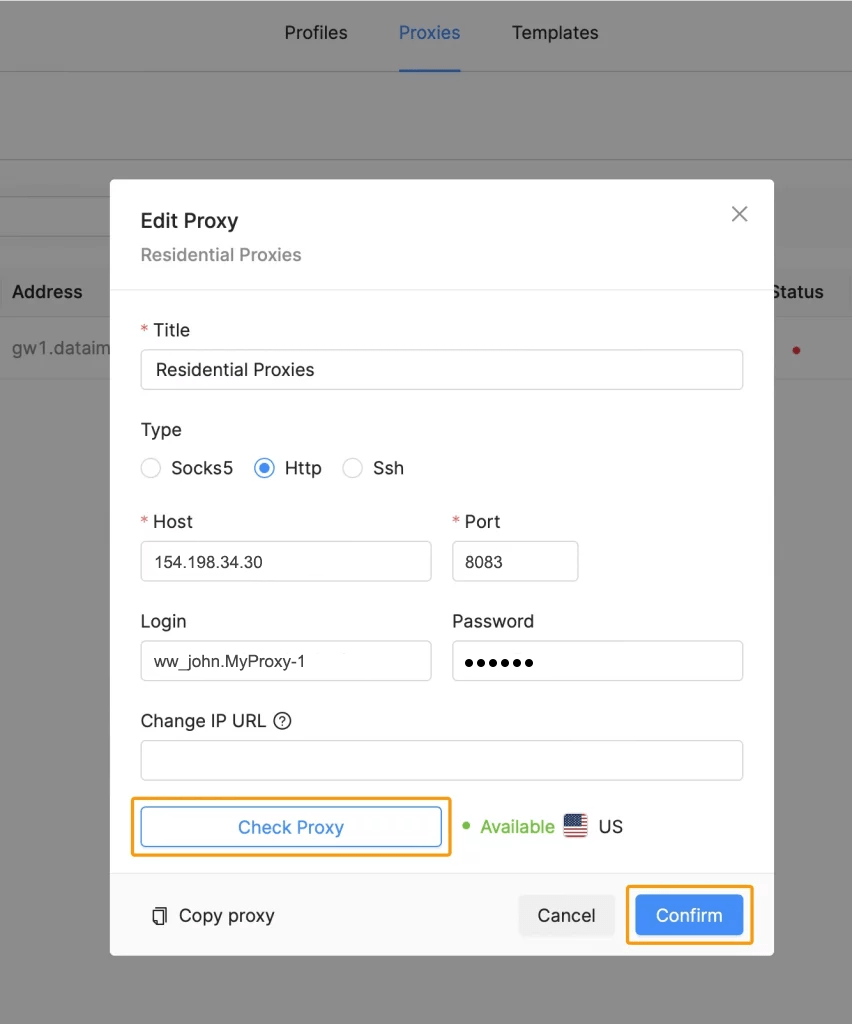
Task: Click the red status dot in table
Action: coord(795,350)
